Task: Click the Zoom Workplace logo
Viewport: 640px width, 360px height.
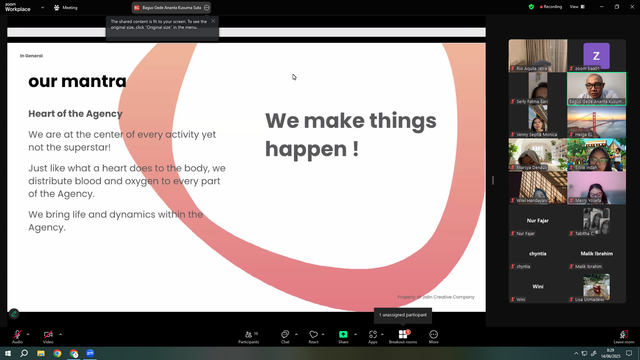Action: (18, 7)
